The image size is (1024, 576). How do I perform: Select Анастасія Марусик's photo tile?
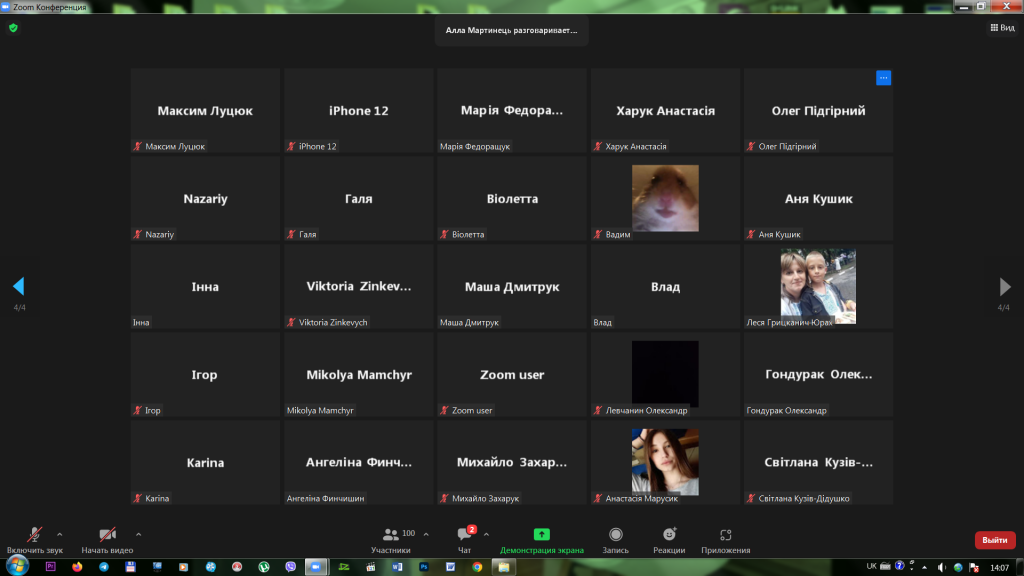pyautogui.click(x=665, y=462)
